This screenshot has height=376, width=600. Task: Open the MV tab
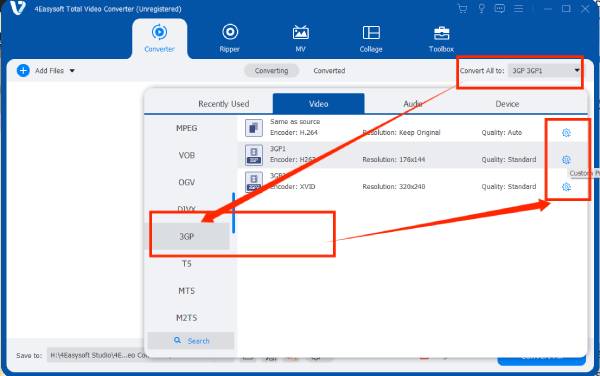300,39
